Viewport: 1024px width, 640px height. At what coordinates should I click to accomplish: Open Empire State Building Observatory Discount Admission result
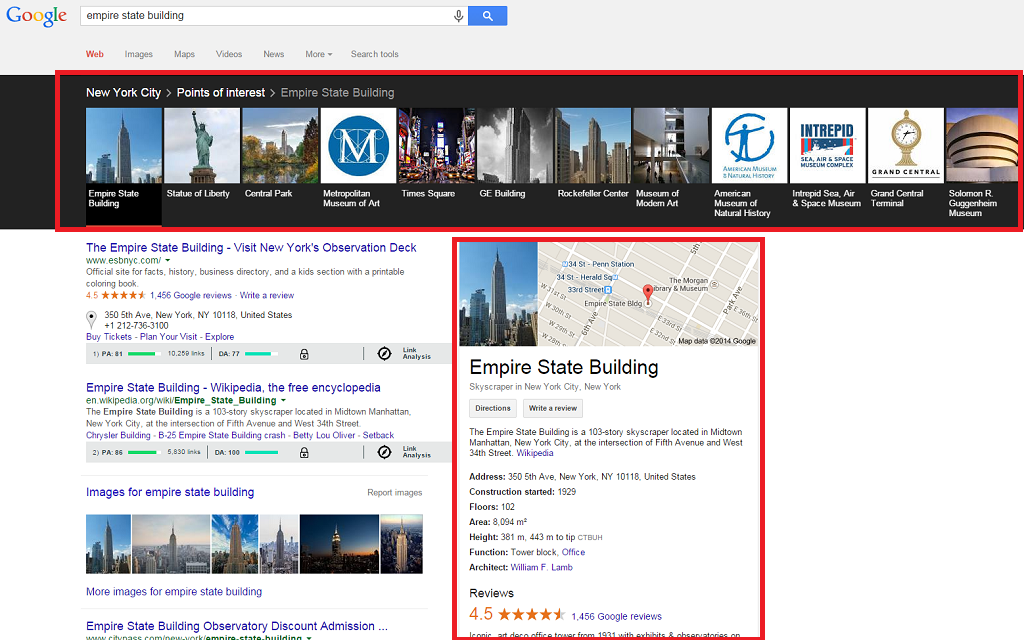236,626
